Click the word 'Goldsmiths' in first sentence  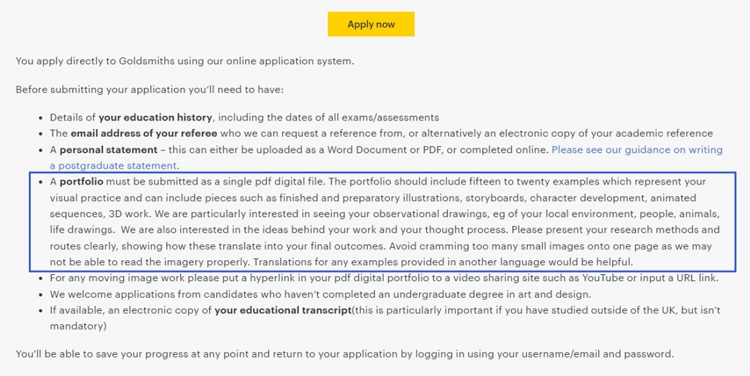tap(146, 61)
